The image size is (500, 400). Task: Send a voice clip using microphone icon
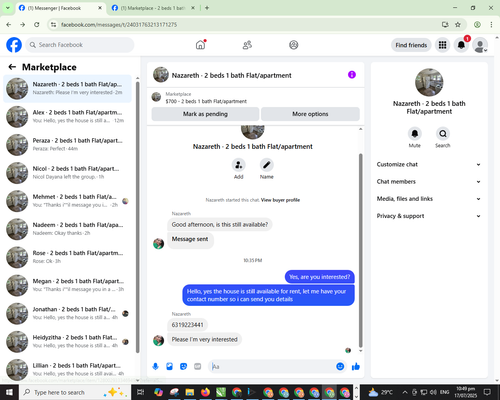[x=155, y=367]
